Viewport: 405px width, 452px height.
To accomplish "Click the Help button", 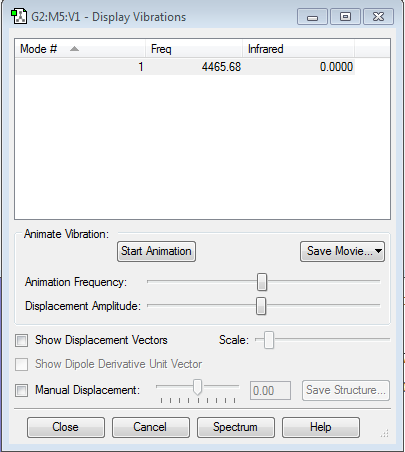I will [x=321, y=427].
